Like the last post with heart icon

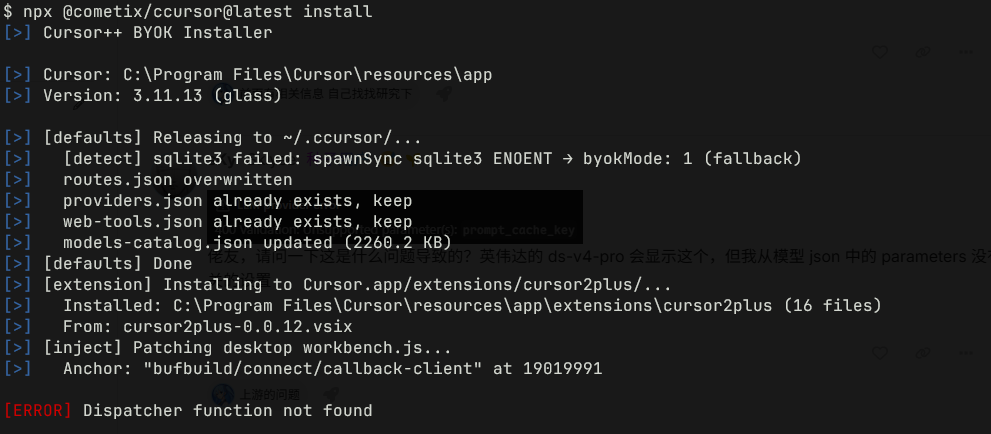coord(880,353)
